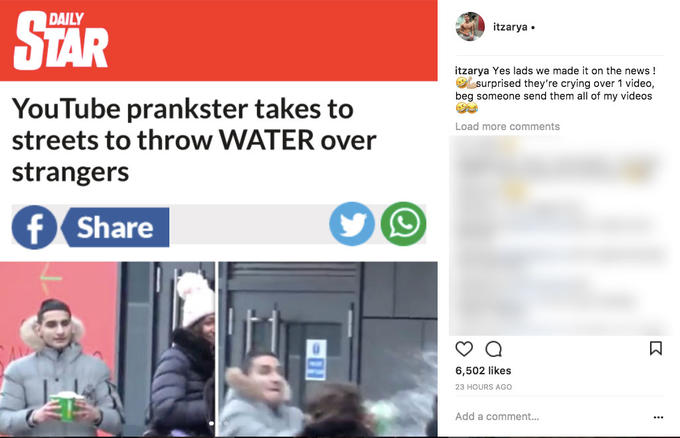The height and width of the screenshot is (438, 680).
Task: Share the article via WhatsApp icon
Action: (x=403, y=224)
